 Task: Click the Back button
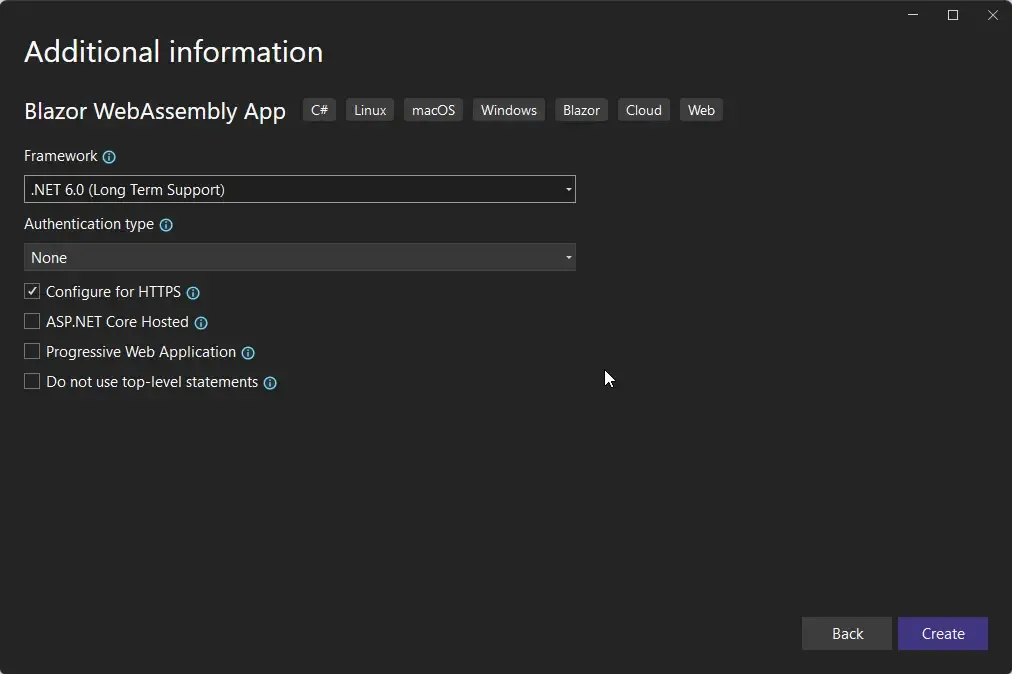click(x=846, y=633)
